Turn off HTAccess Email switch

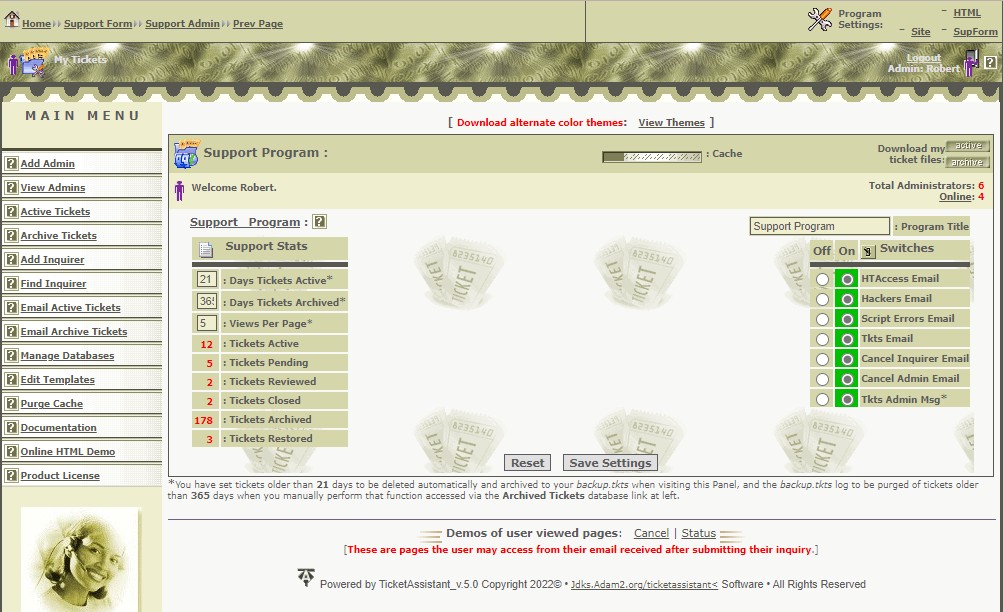822,278
